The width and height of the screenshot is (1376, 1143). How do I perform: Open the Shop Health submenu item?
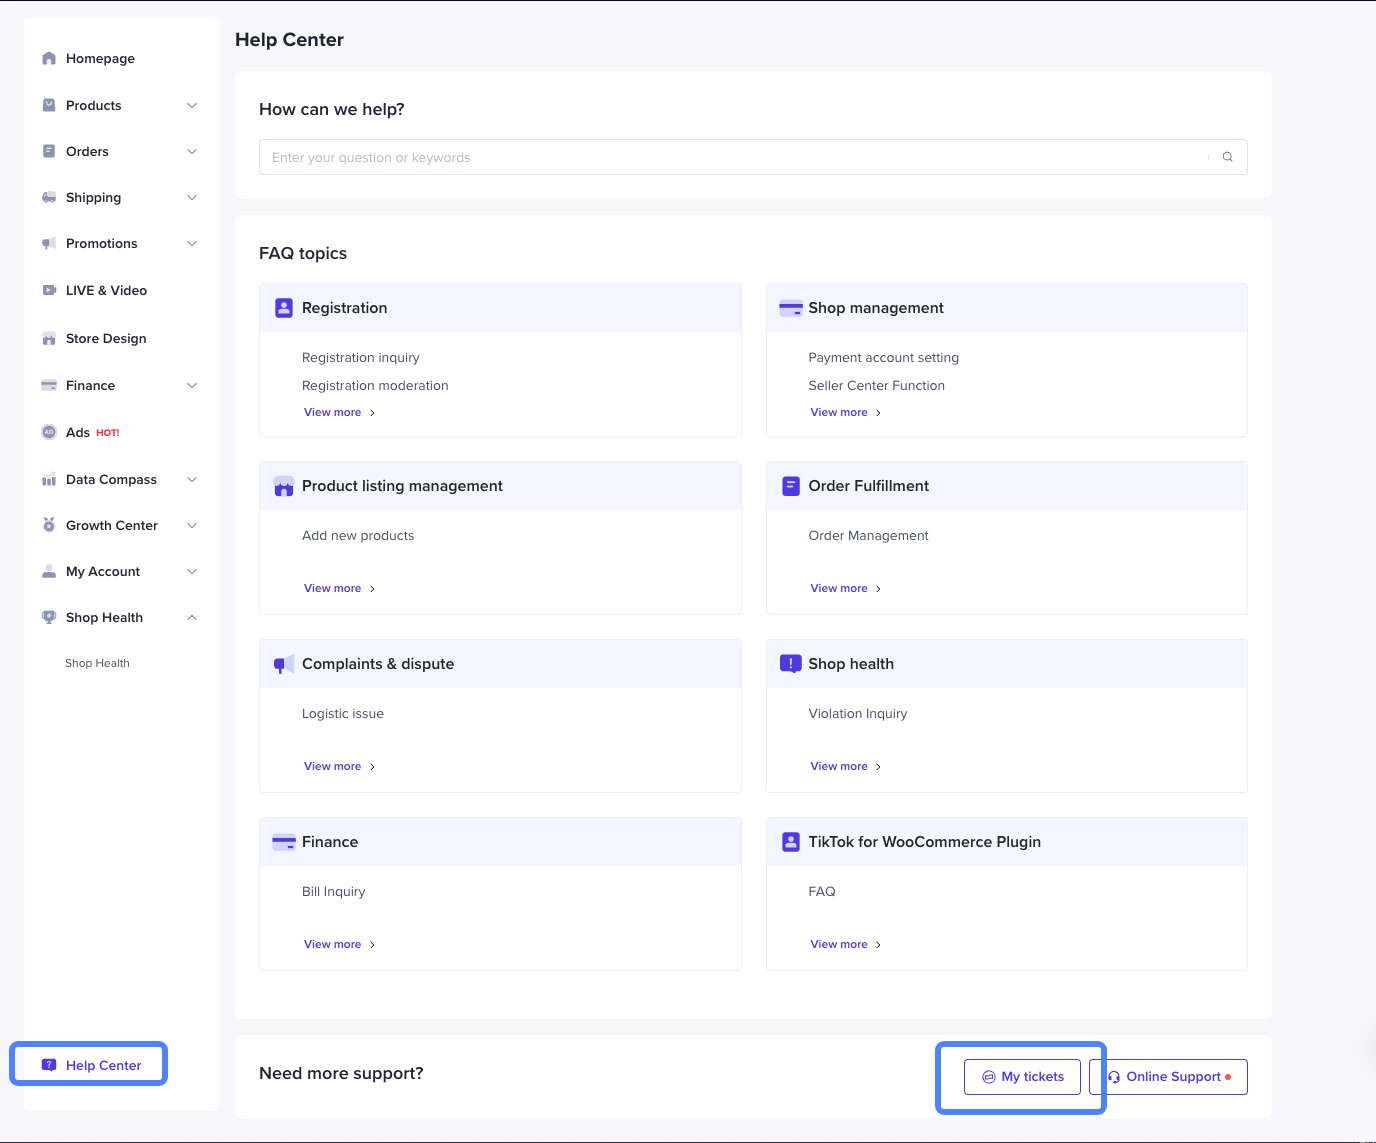(x=97, y=664)
